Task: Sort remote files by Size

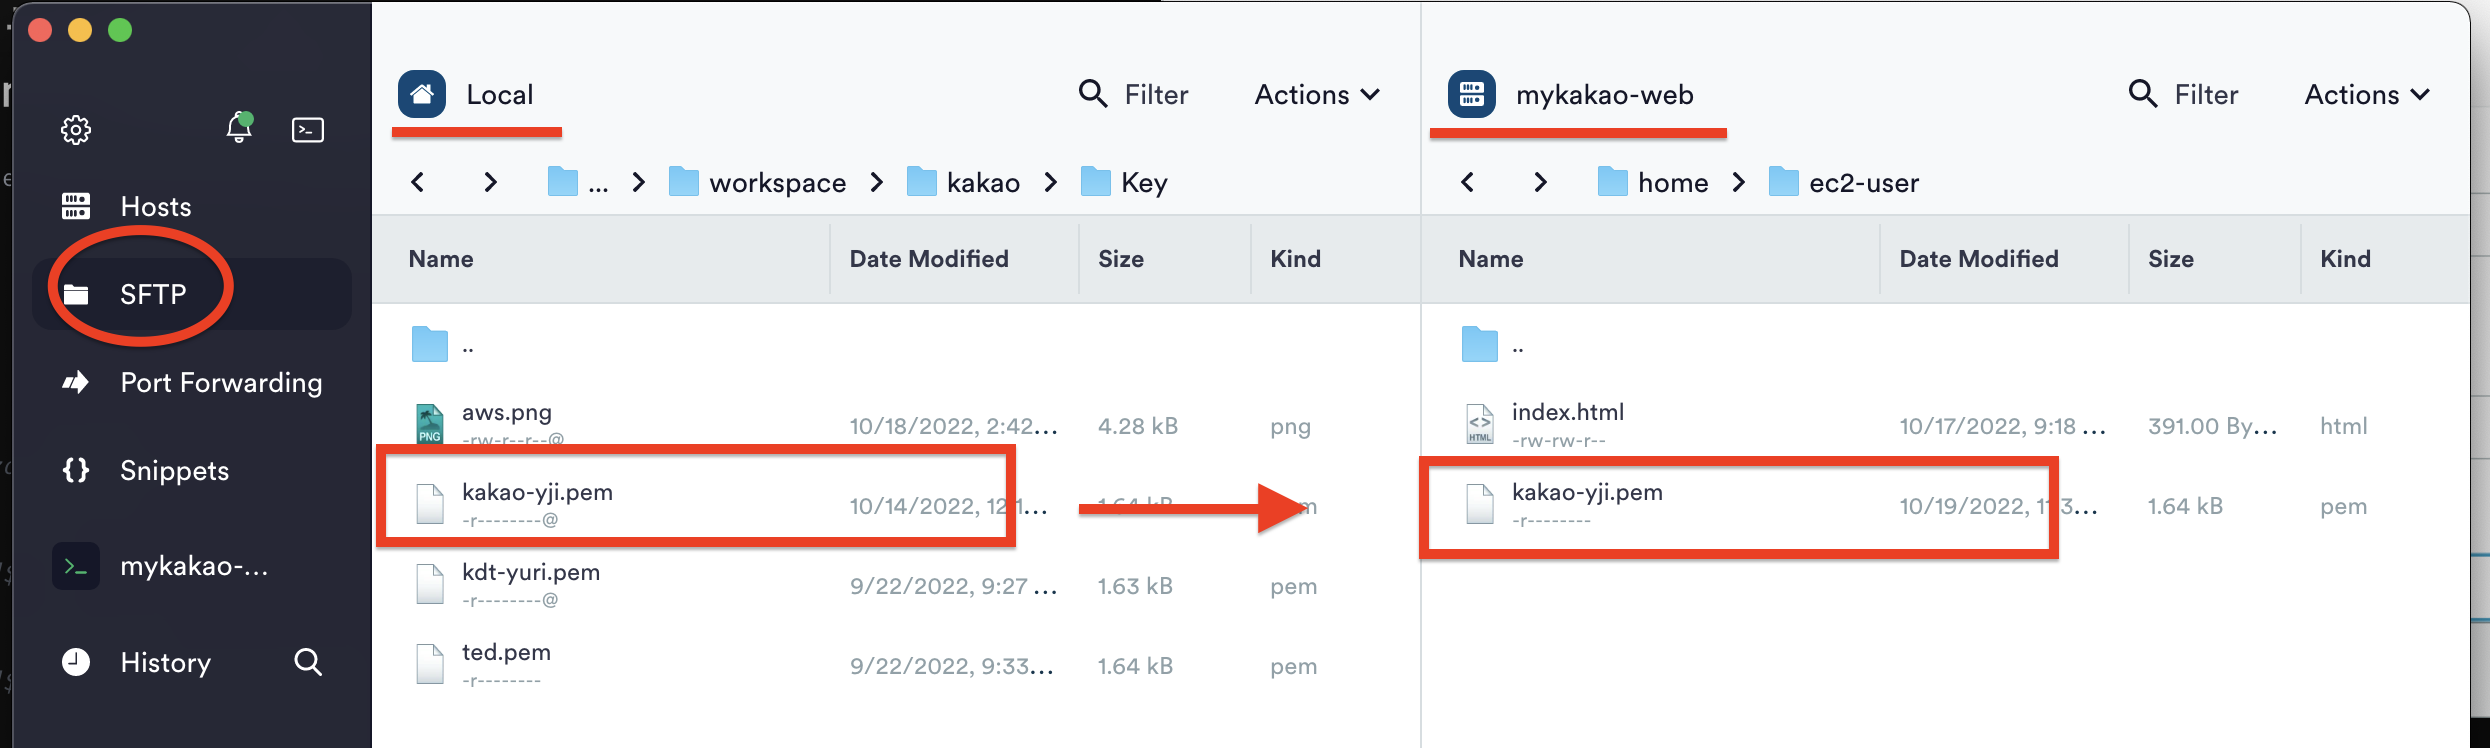Action: click(x=2171, y=259)
